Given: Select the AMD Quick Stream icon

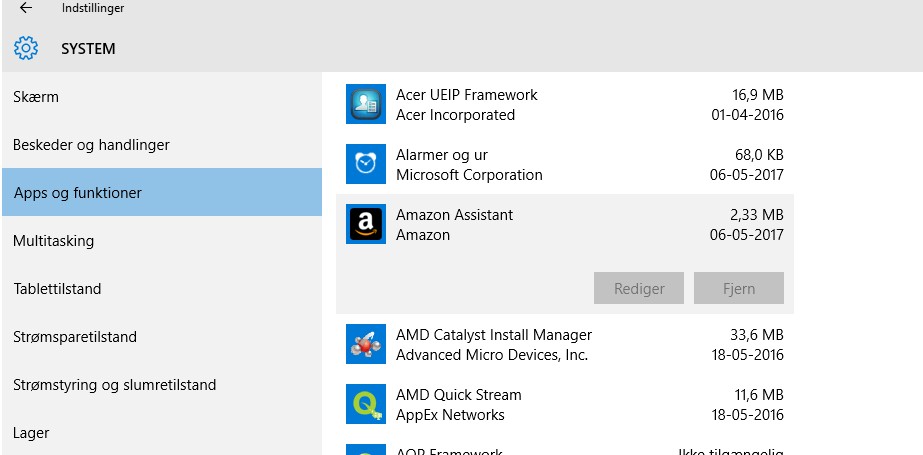Looking at the screenshot, I should (366, 404).
